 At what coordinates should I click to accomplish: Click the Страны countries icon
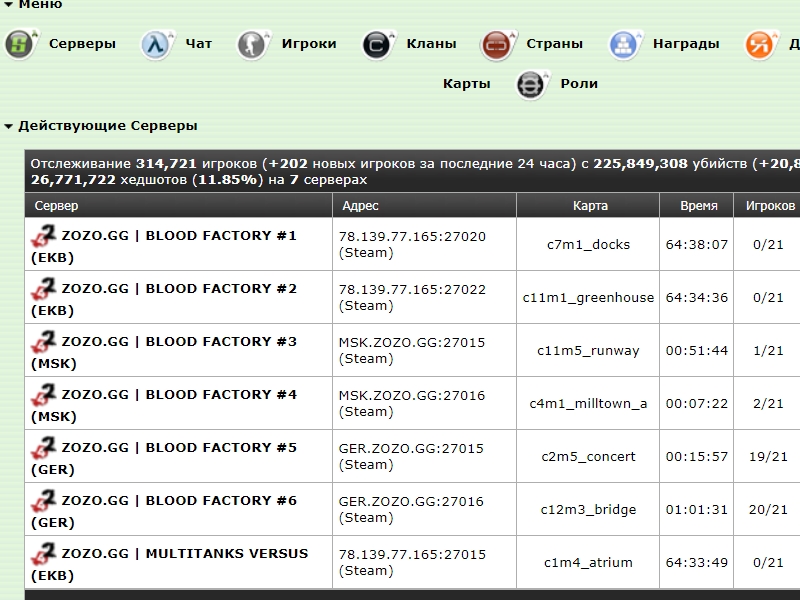[x=497, y=44]
